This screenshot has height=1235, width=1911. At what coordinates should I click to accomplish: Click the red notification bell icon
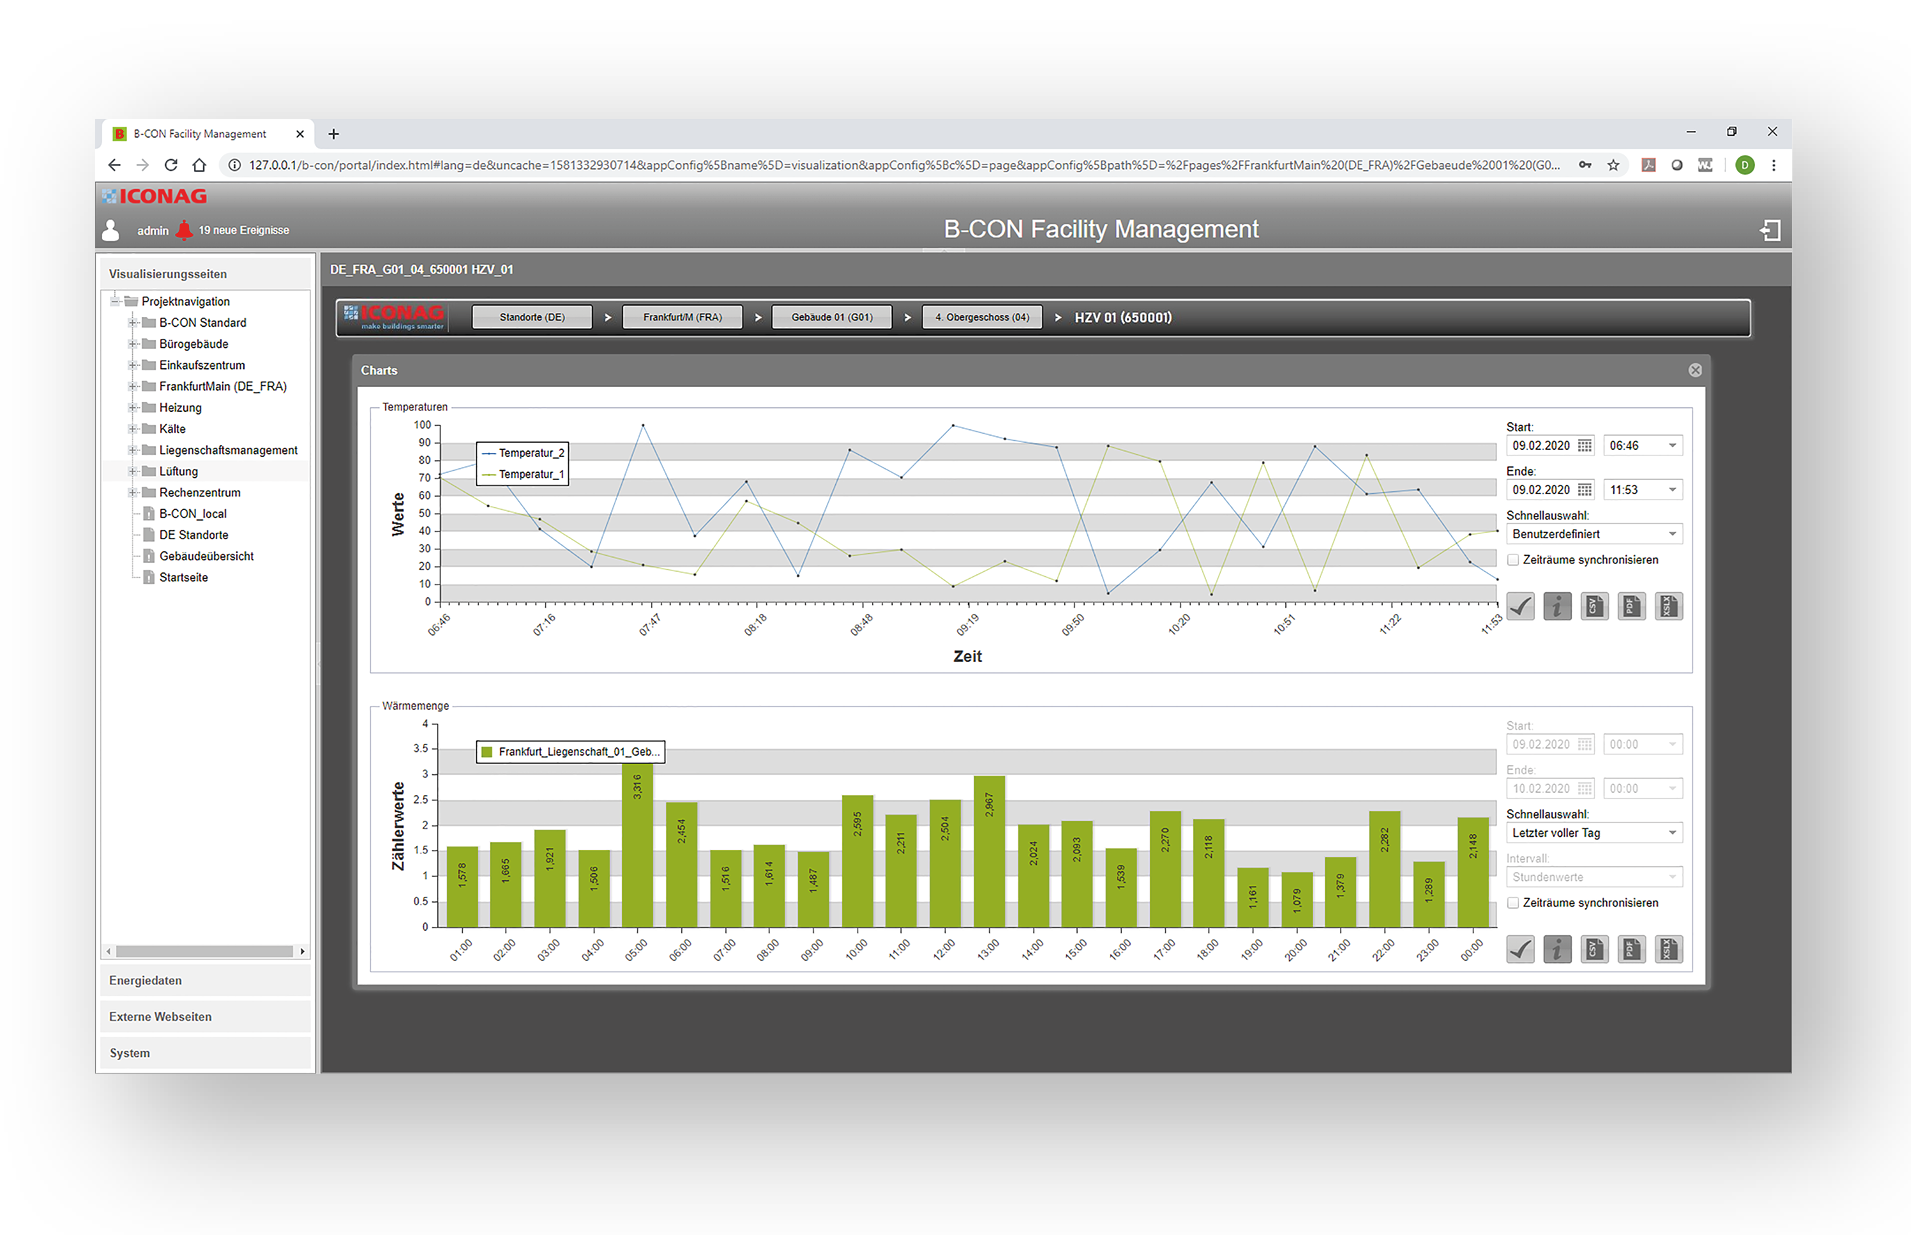pos(184,230)
